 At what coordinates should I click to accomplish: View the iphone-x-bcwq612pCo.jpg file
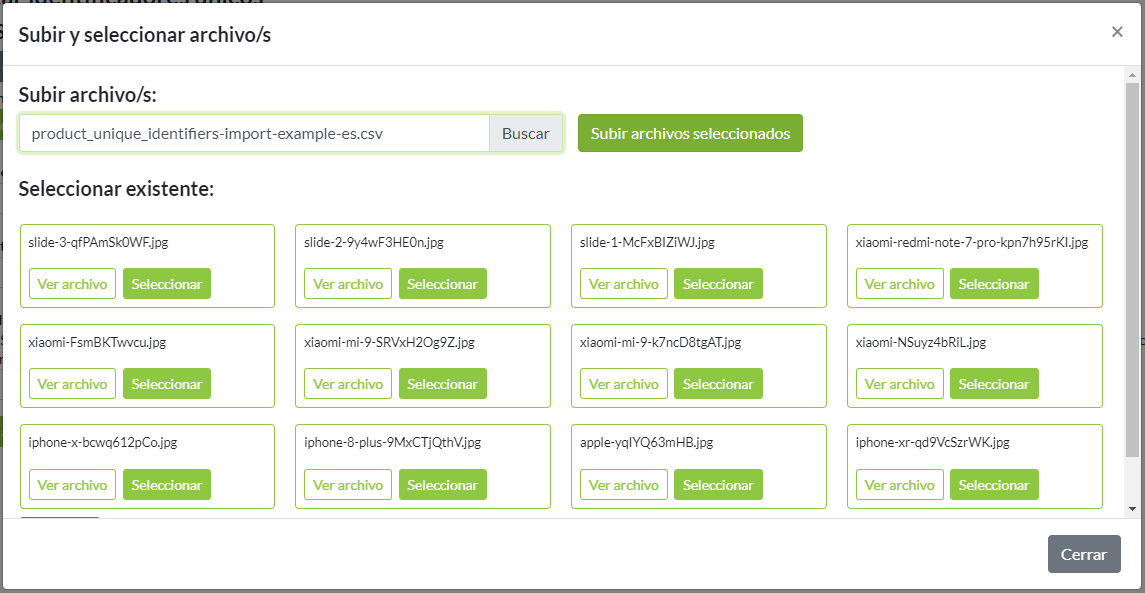click(x=72, y=485)
